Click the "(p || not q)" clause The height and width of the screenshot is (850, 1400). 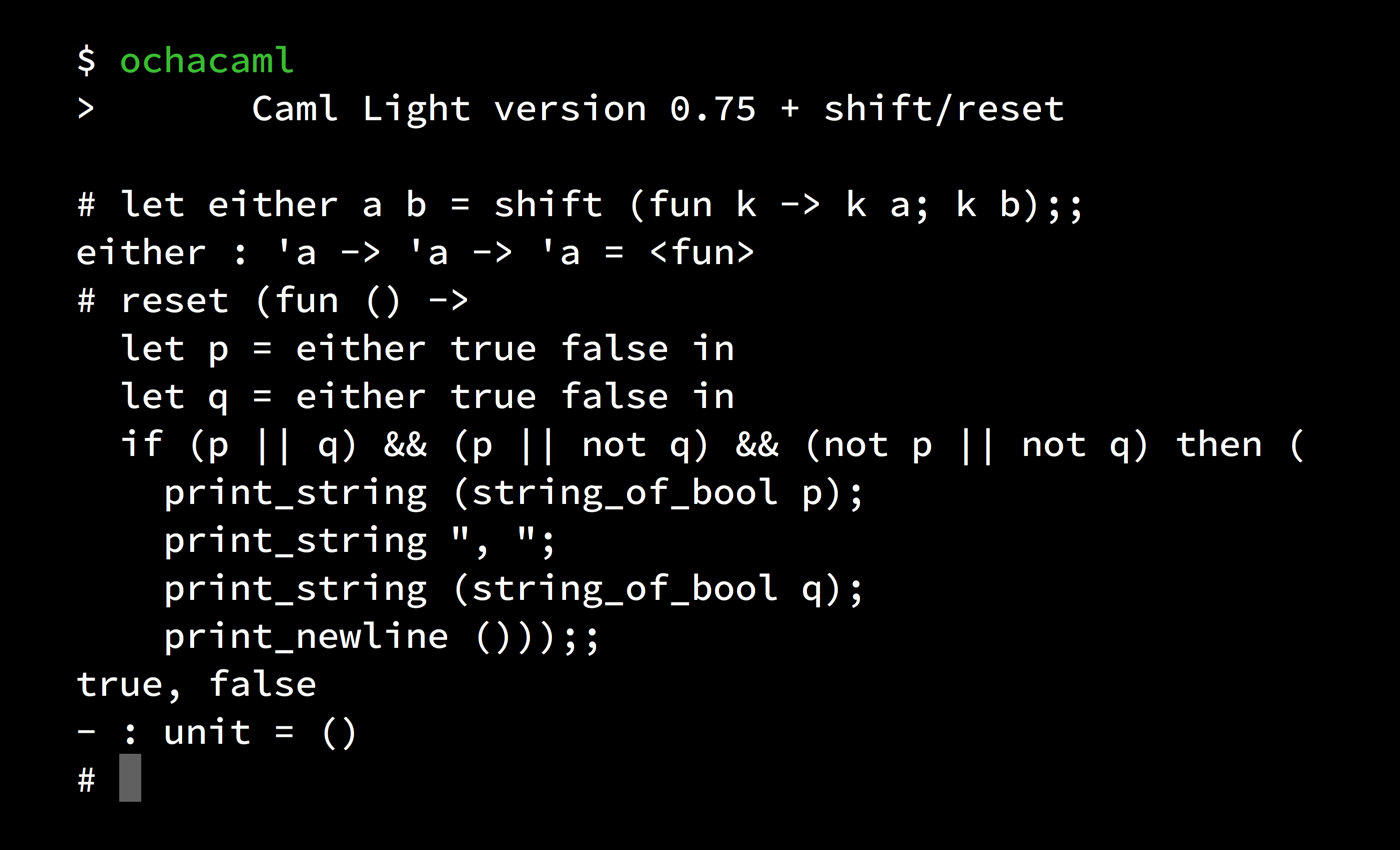click(581, 444)
